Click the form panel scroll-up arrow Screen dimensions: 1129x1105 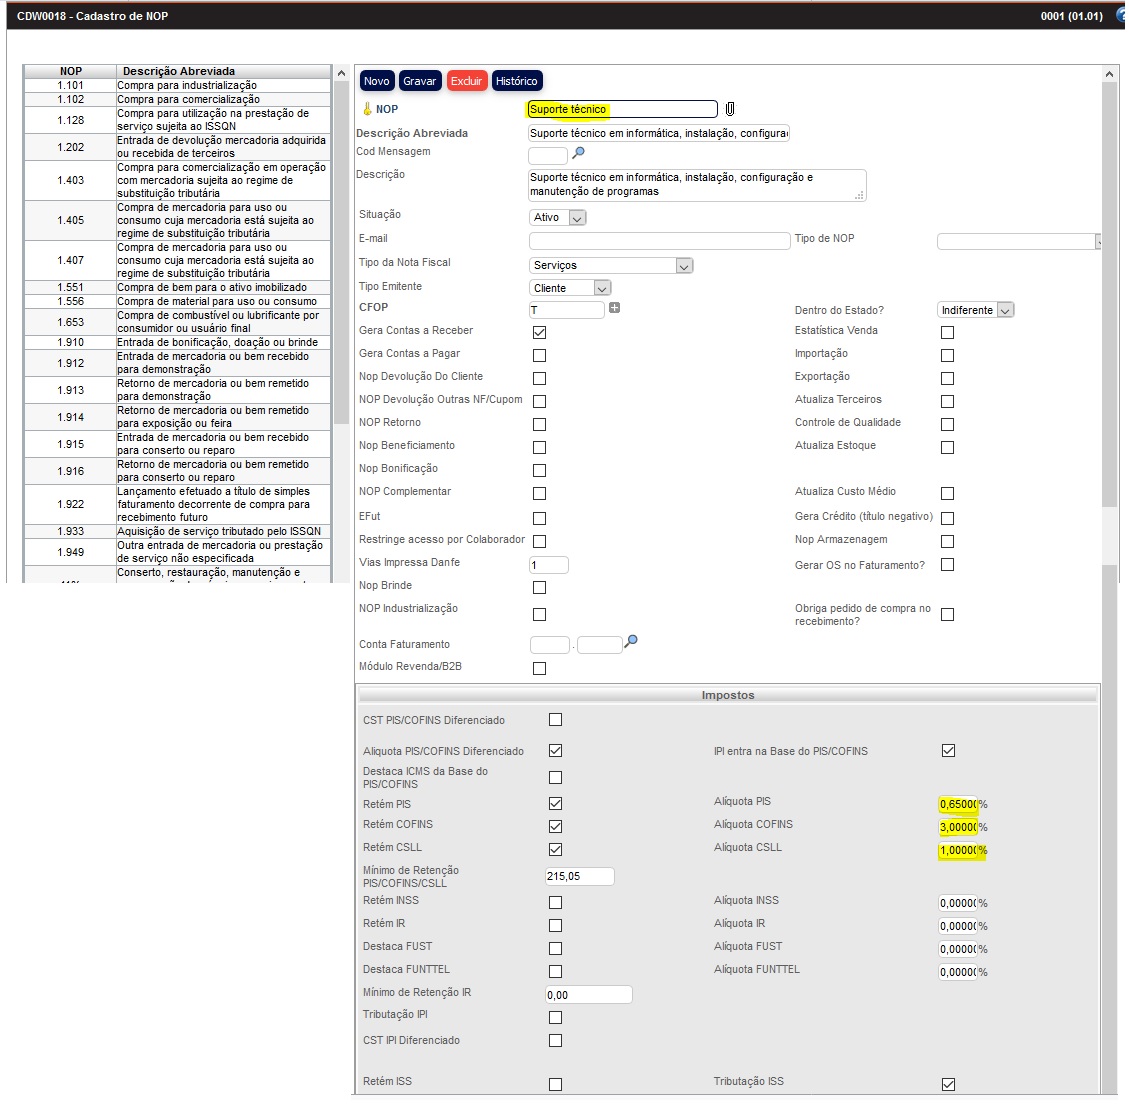pyautogui.click(x=1109, y=75)
